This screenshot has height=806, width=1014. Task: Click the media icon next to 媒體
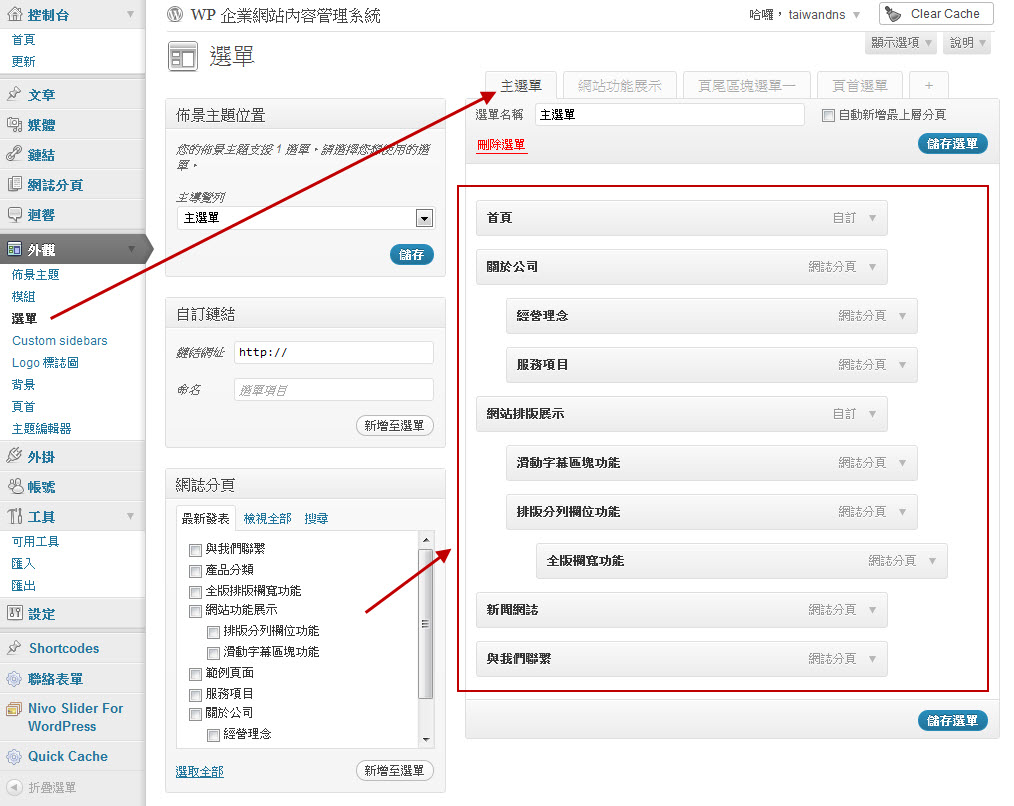pos(14,124)
